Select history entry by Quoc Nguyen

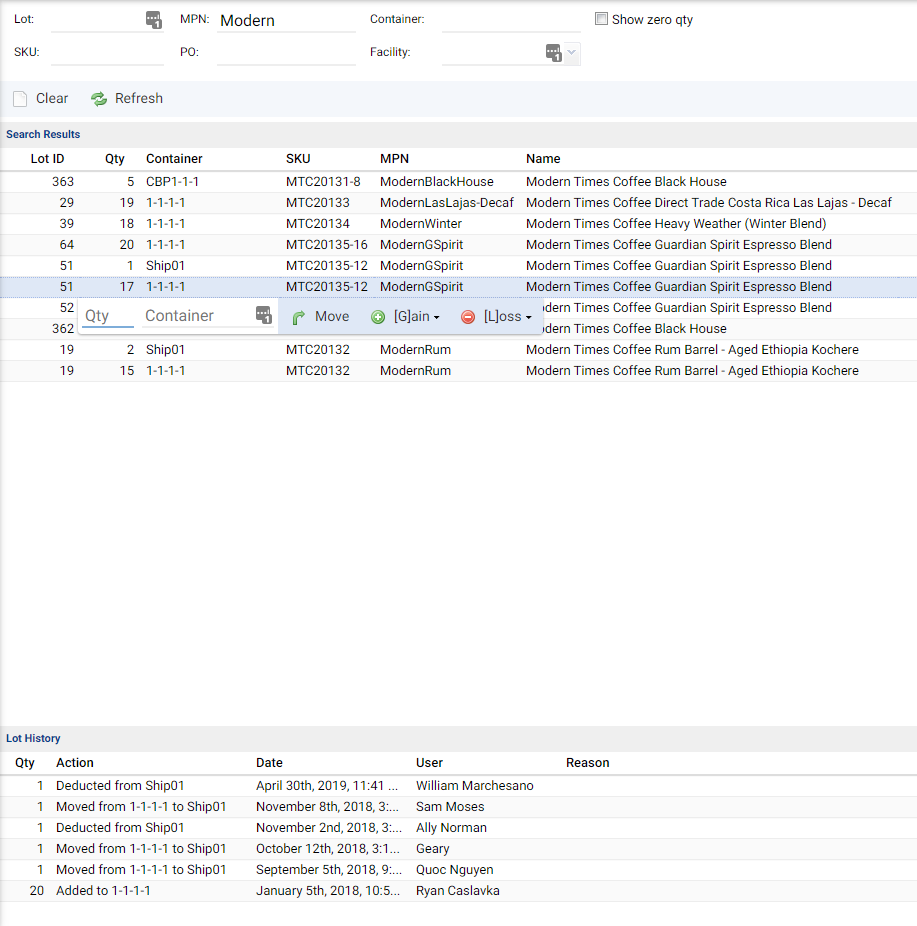pyautogui.click(x=458, y=870)
